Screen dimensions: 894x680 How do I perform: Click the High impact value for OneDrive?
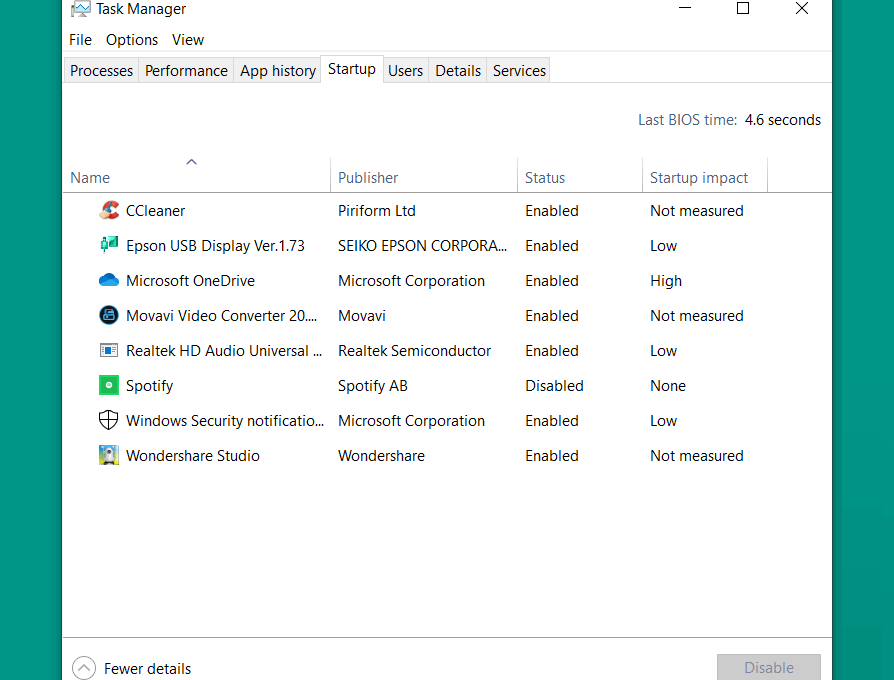[665, 281]
